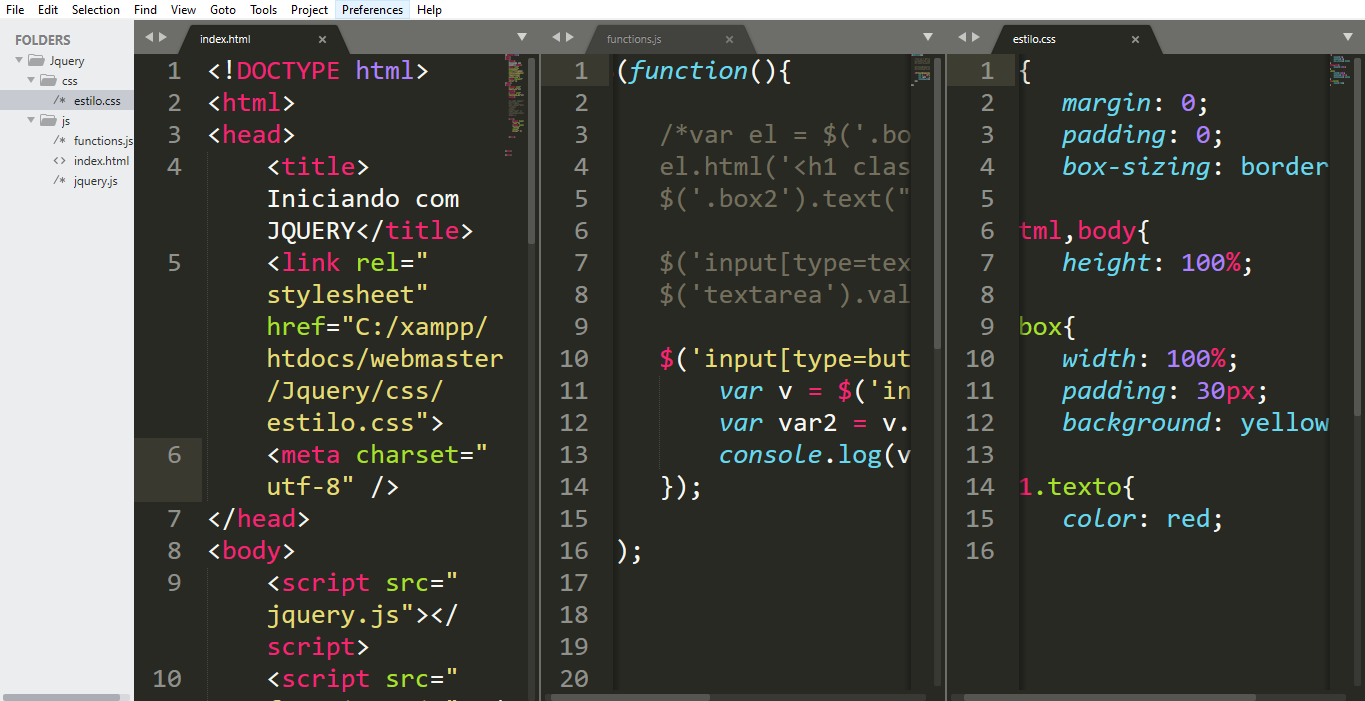Click the 'margin: 0;' declaration
This screenshot has height=701, width=1365.
coord(1135,102)
